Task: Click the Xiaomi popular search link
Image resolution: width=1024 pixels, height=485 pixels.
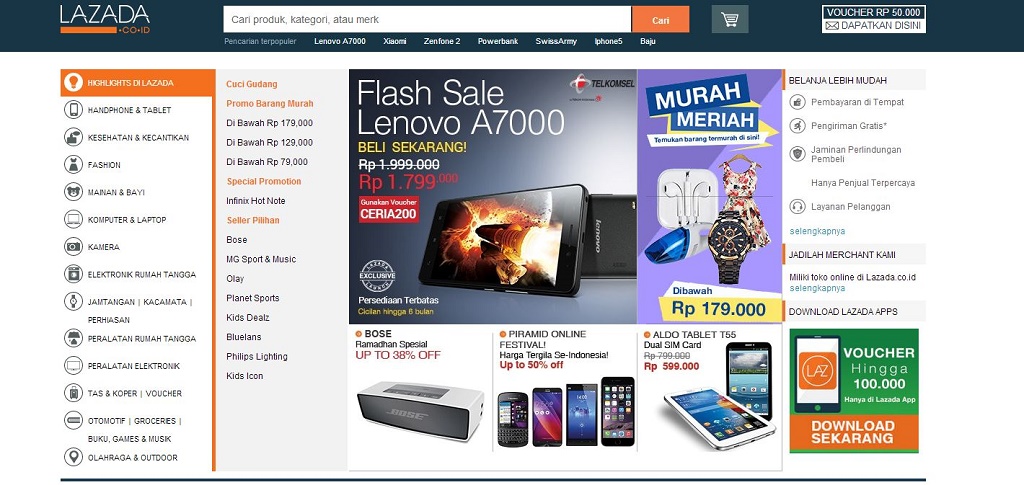Action: [x=394, y=41]
